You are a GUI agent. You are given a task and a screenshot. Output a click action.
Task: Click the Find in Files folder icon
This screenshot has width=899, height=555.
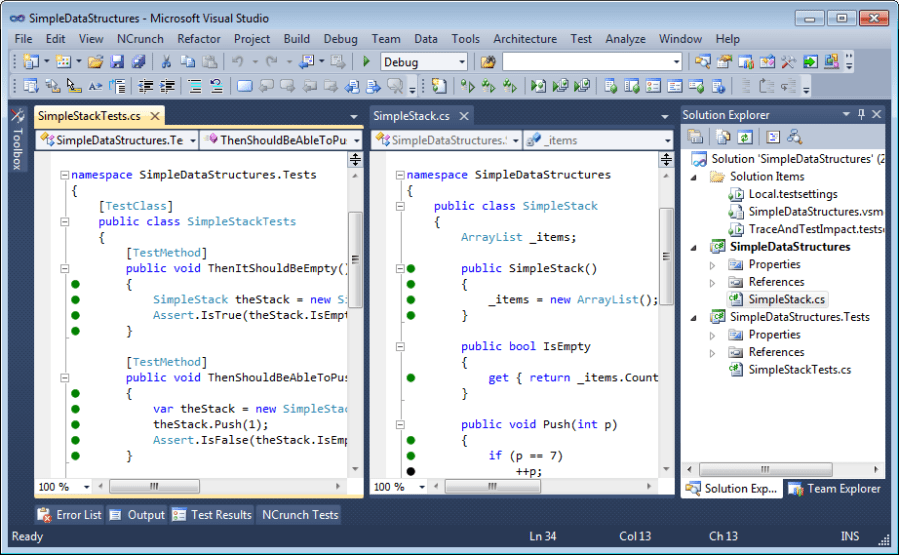[488, 61]
